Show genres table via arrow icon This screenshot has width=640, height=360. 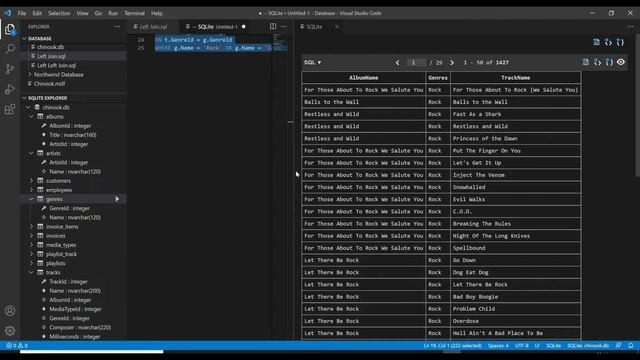click(117, 199)
